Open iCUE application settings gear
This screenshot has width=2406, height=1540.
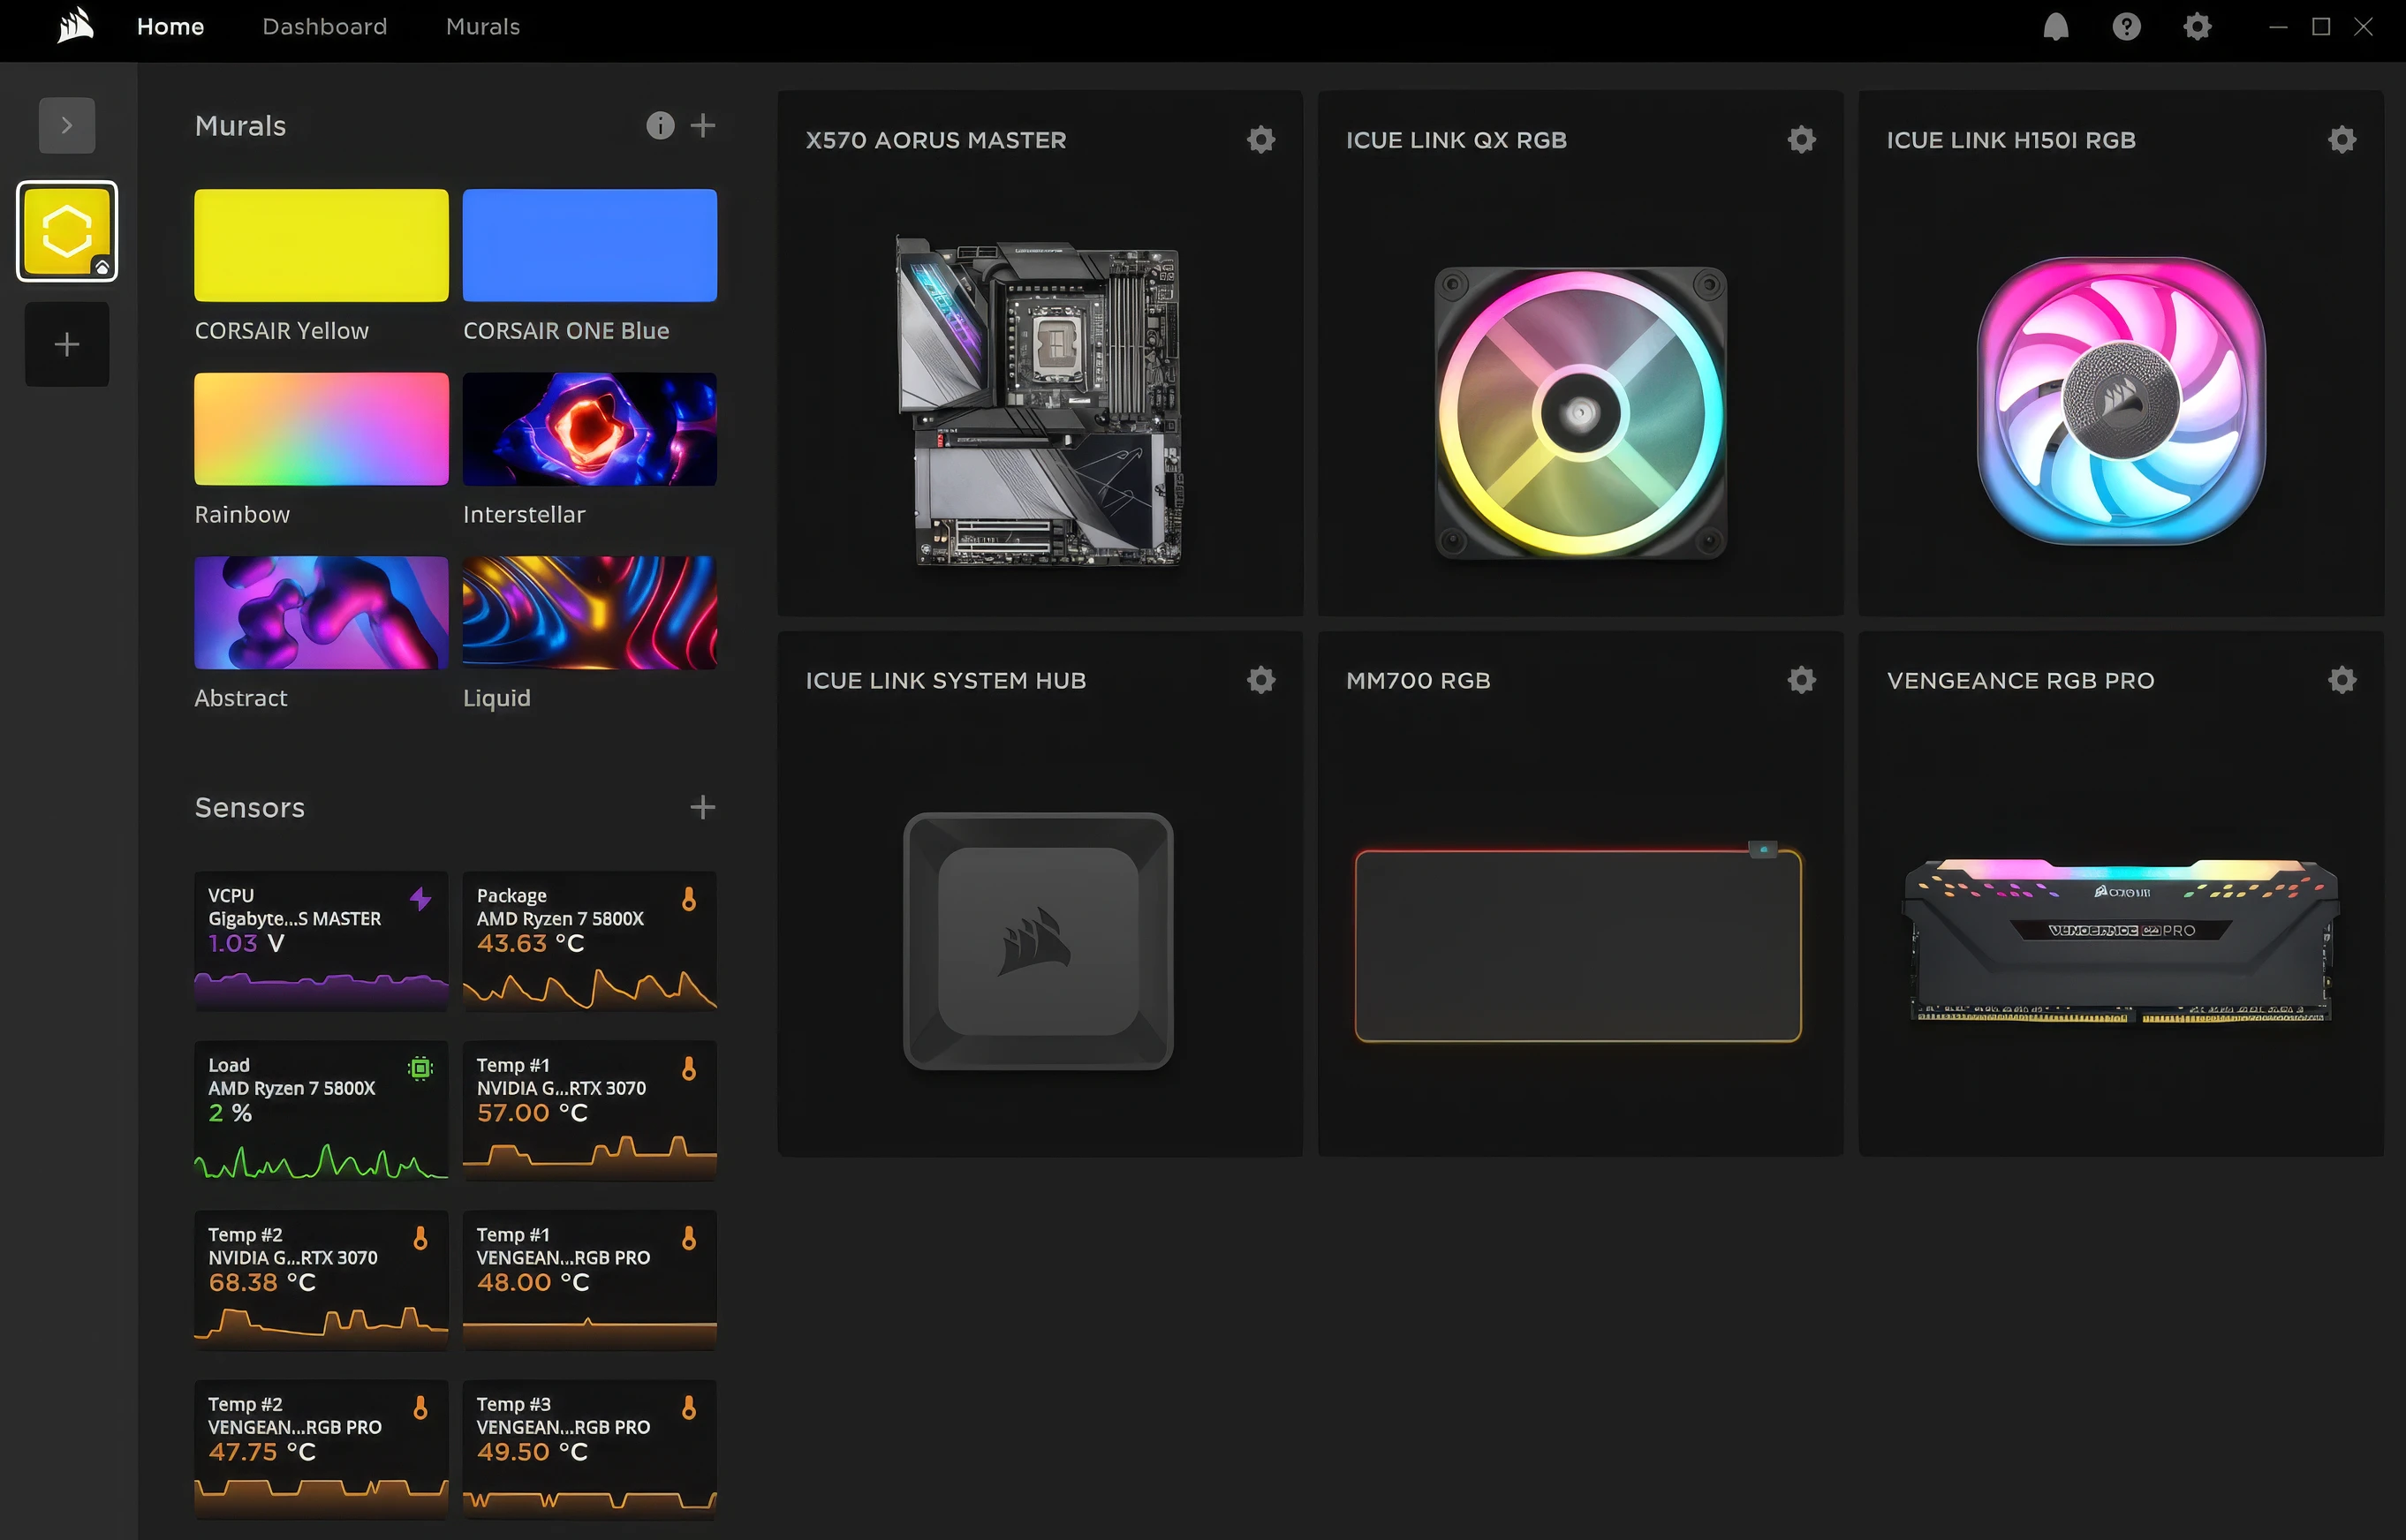[x=2197, y=26]
